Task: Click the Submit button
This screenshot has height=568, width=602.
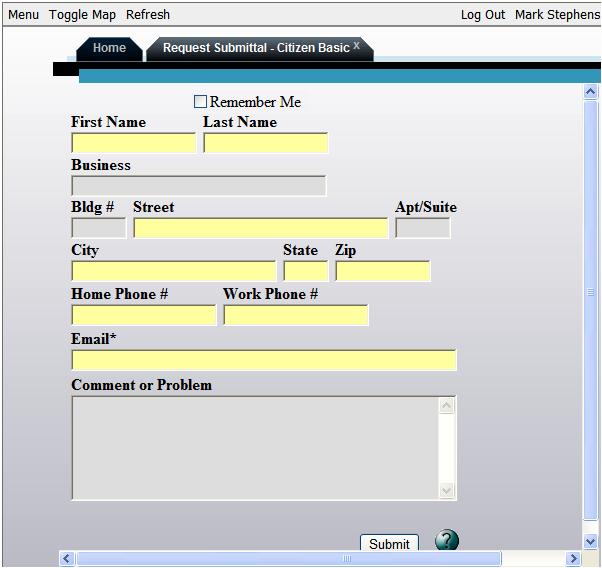Action: (389, 543)
